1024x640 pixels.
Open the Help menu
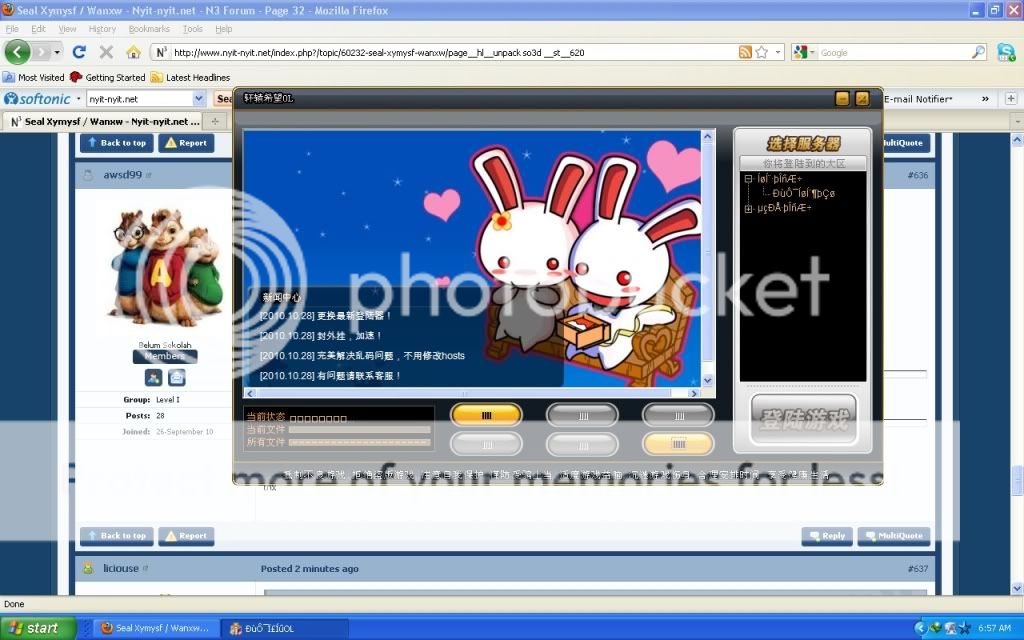tap(223, 29)
